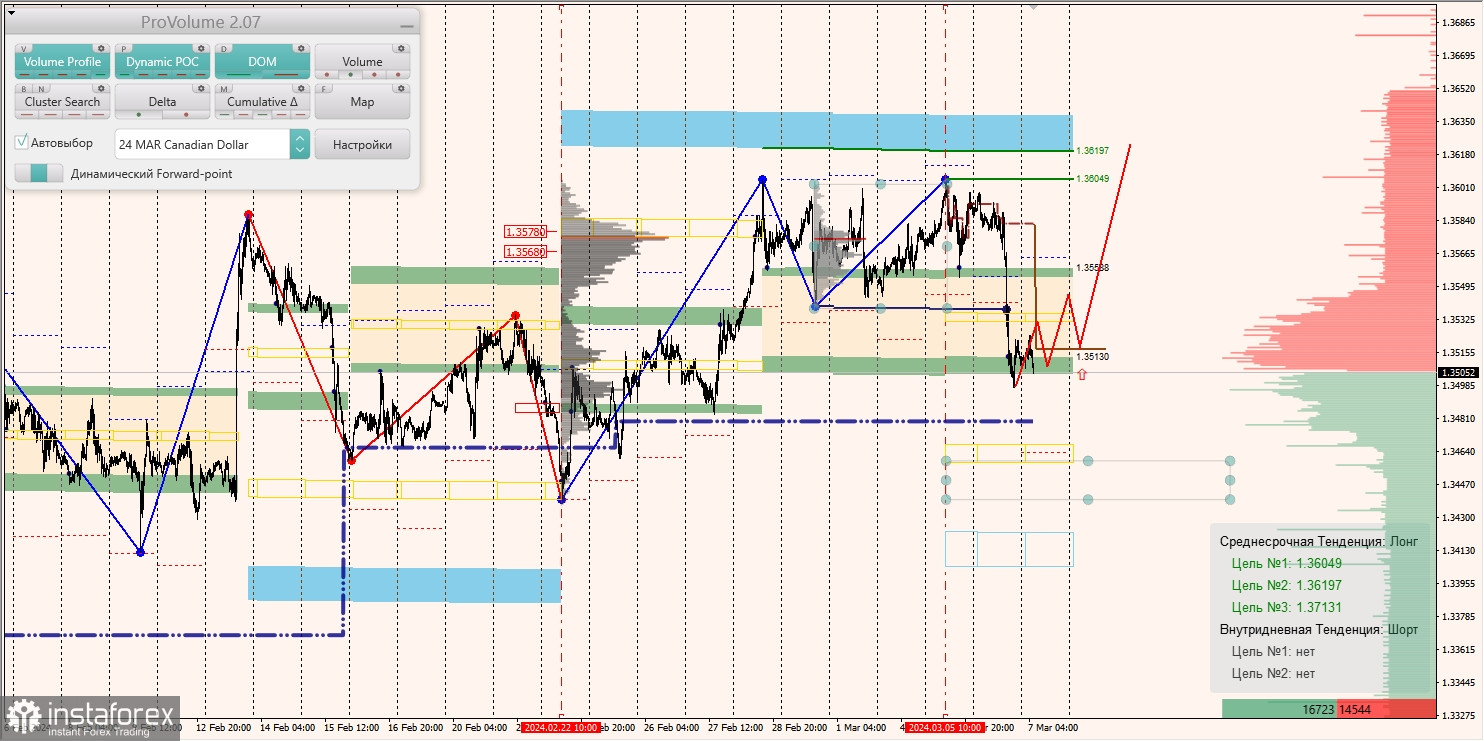Click the N hotkey tag on Cluster Search
This screenshot has width=1484, height=741.
pos(40,88)
